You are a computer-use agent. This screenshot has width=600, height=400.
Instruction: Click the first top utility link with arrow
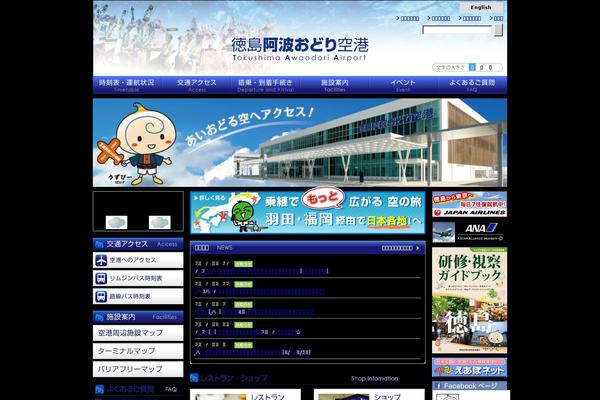click(x=408, y=18)
